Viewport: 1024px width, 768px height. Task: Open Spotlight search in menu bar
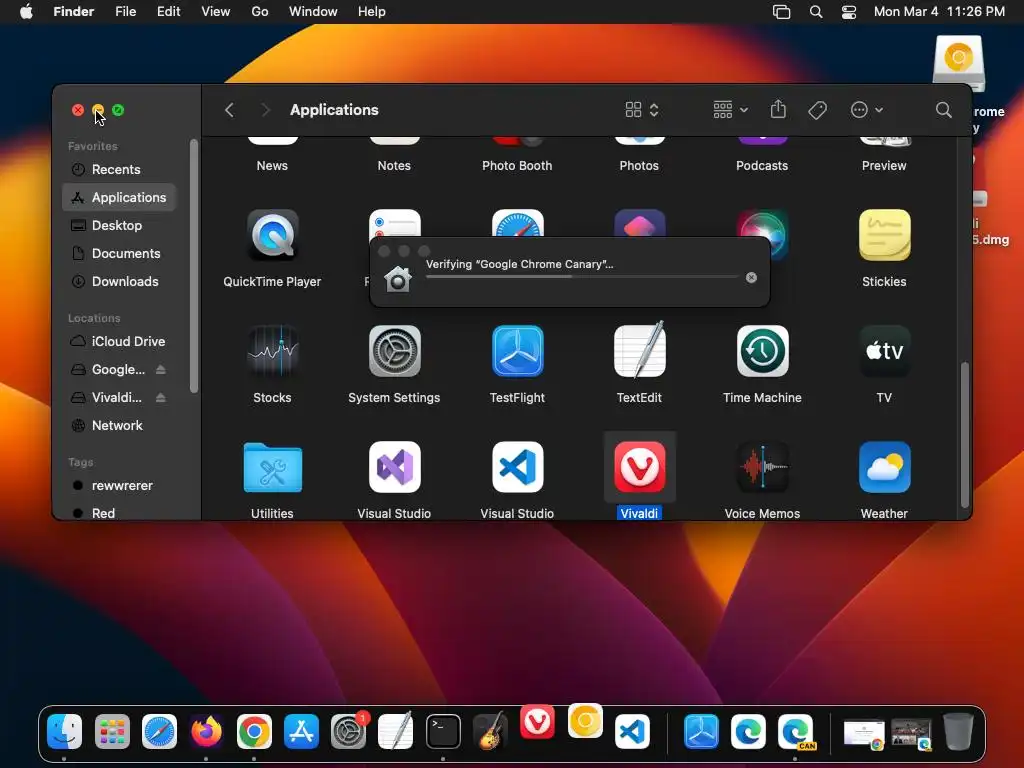pos(816,12)
